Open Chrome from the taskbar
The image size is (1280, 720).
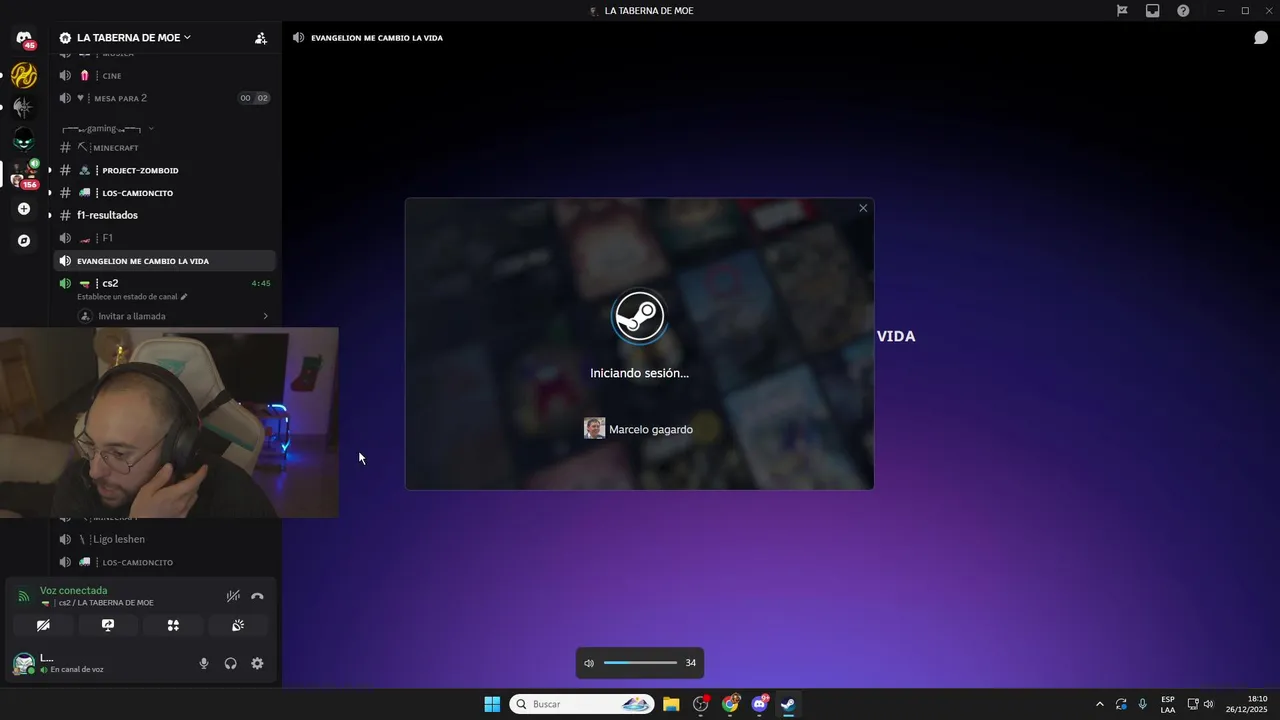730,704
